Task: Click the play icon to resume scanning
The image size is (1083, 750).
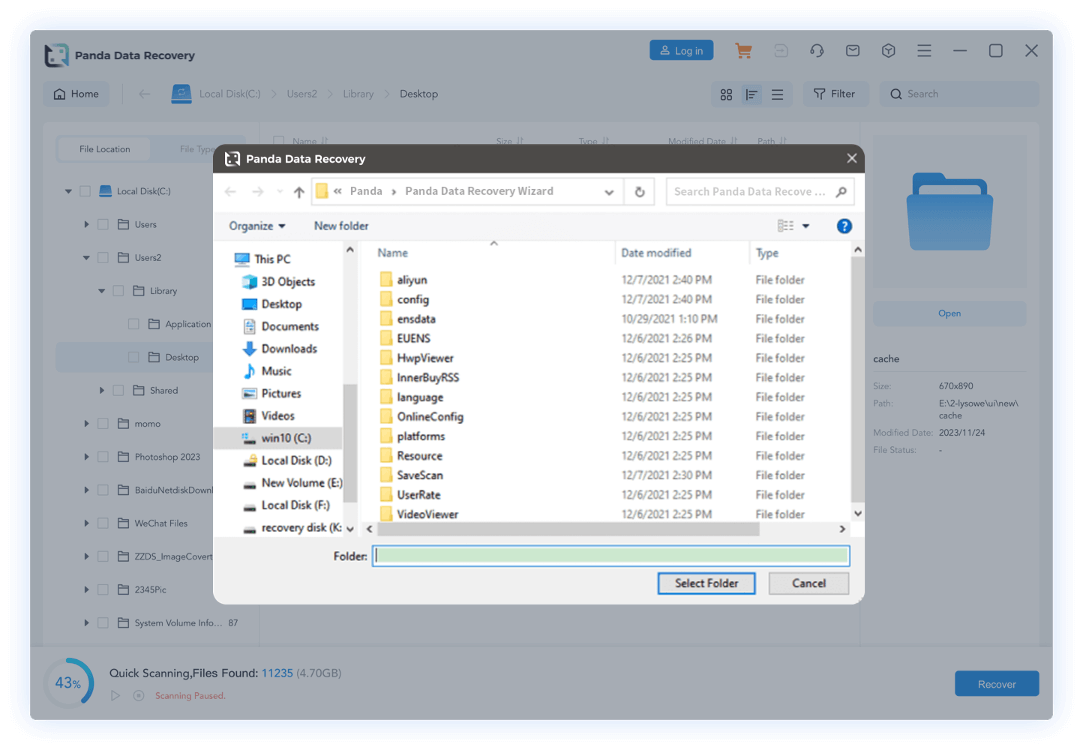Action: tap(116, 695)
